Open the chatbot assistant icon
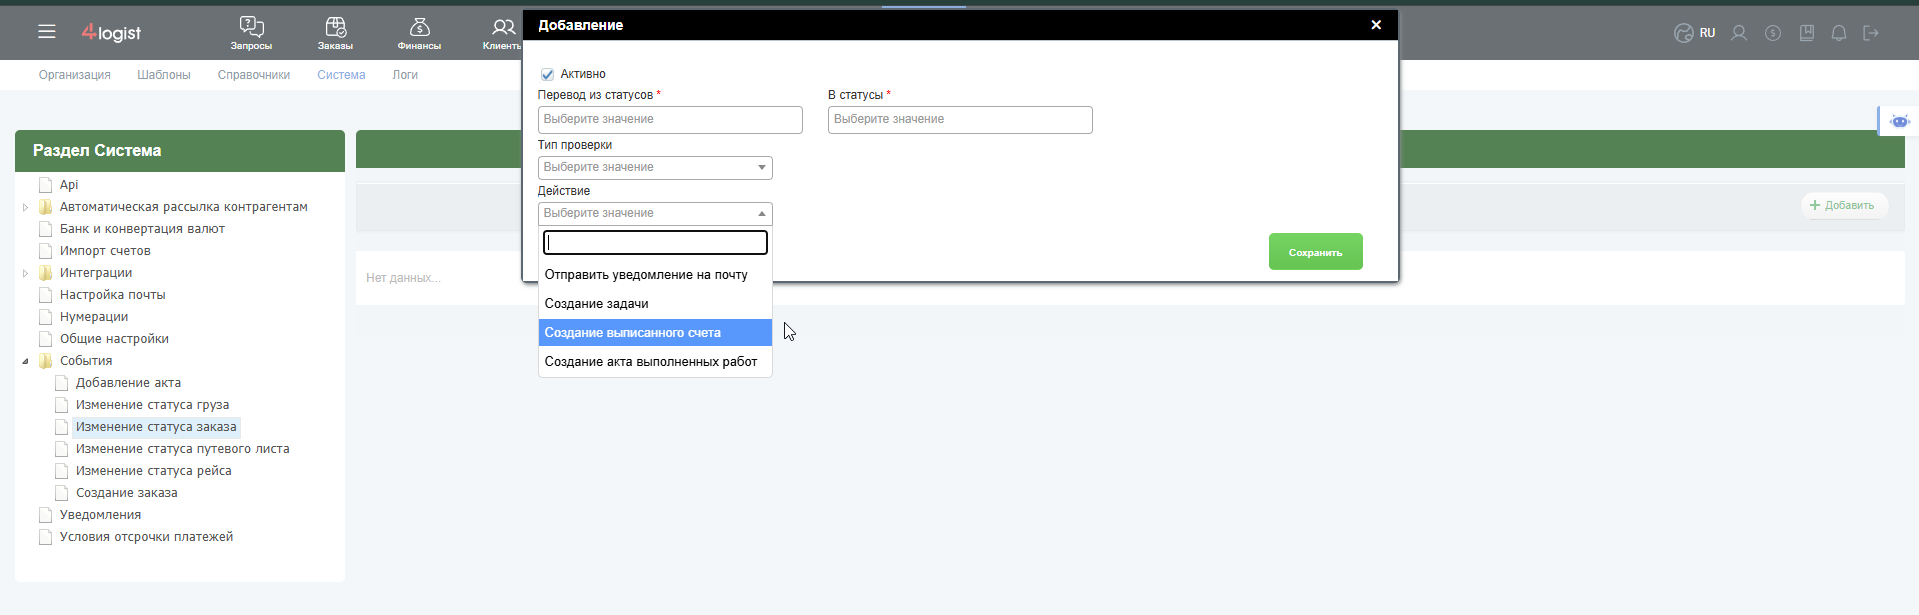Screen dimensions: 1919x615 tap(1899, 121)
